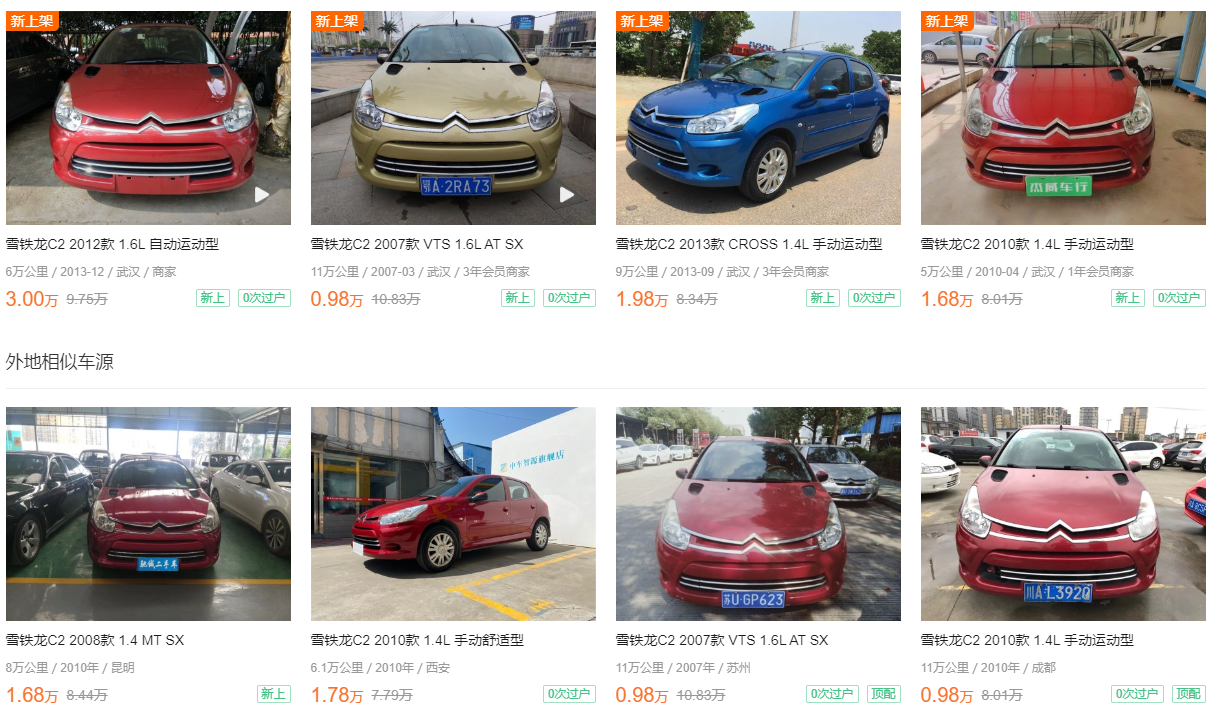Screen dimensions: 1222x716
Task: Click the 1.68万 price on Wuhan 2010款
Action: coord(947,298)
